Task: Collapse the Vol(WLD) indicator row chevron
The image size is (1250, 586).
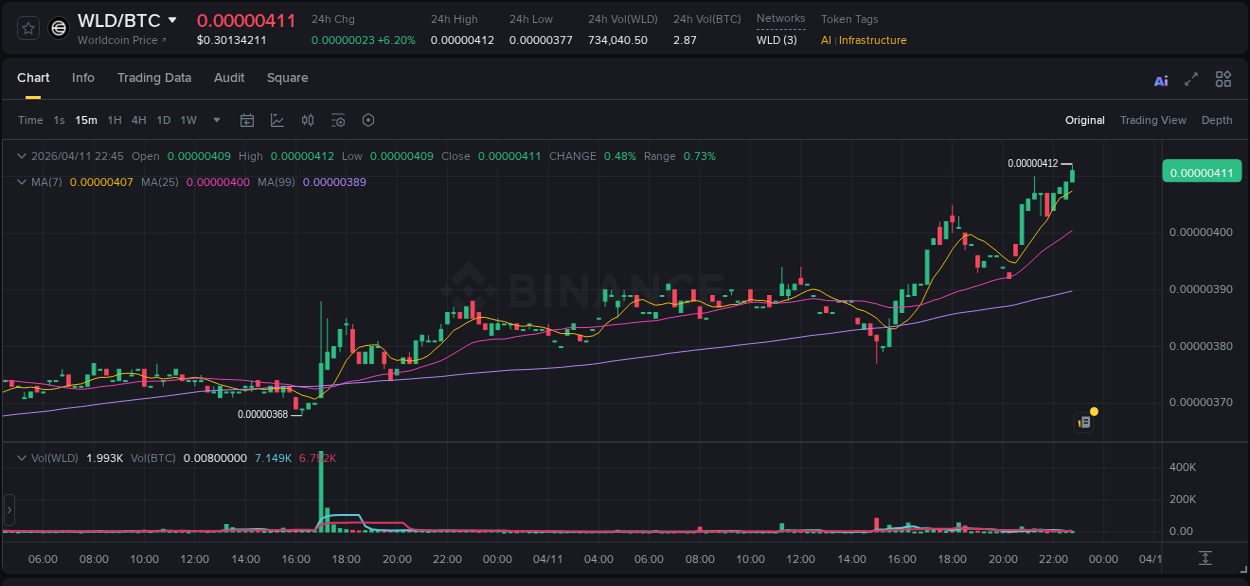Action: pyautogui.click(x=21, y=457)
